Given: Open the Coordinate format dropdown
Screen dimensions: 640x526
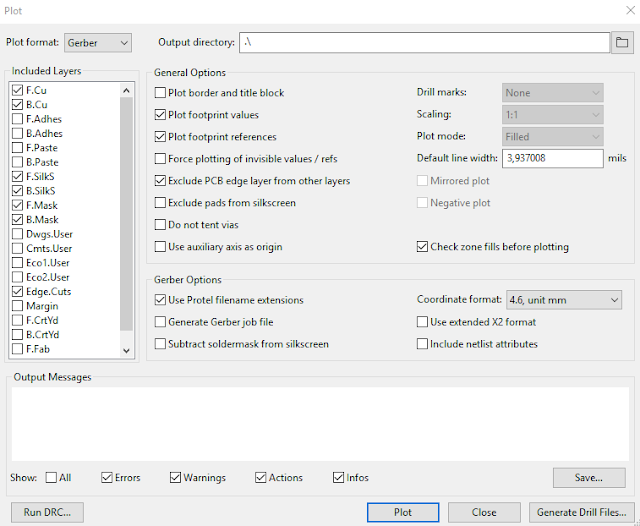Looking at the screenshot, I should click(564, 300).
